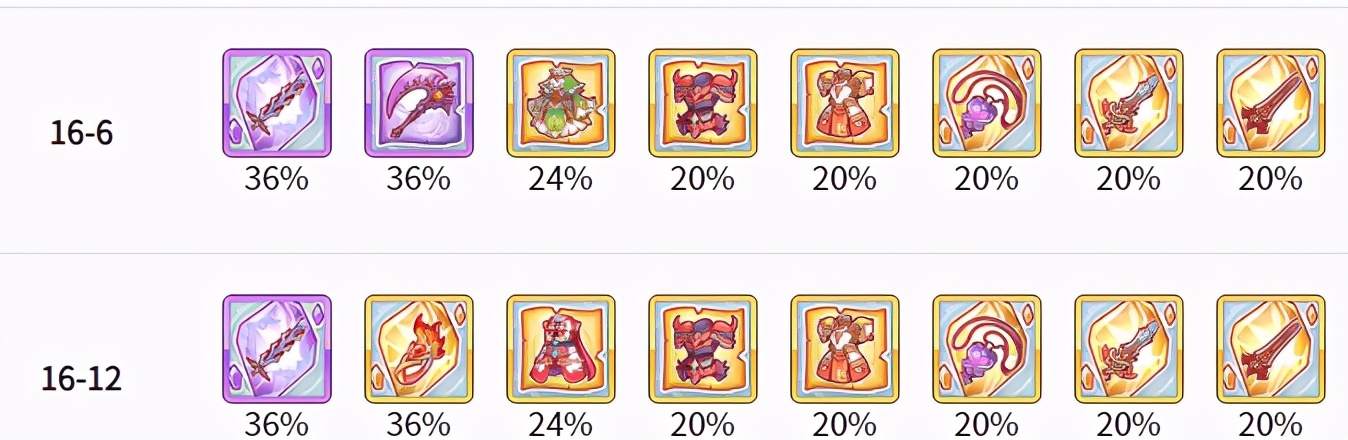Select the flame staff fragment in row 16-12

coord(419,349)
